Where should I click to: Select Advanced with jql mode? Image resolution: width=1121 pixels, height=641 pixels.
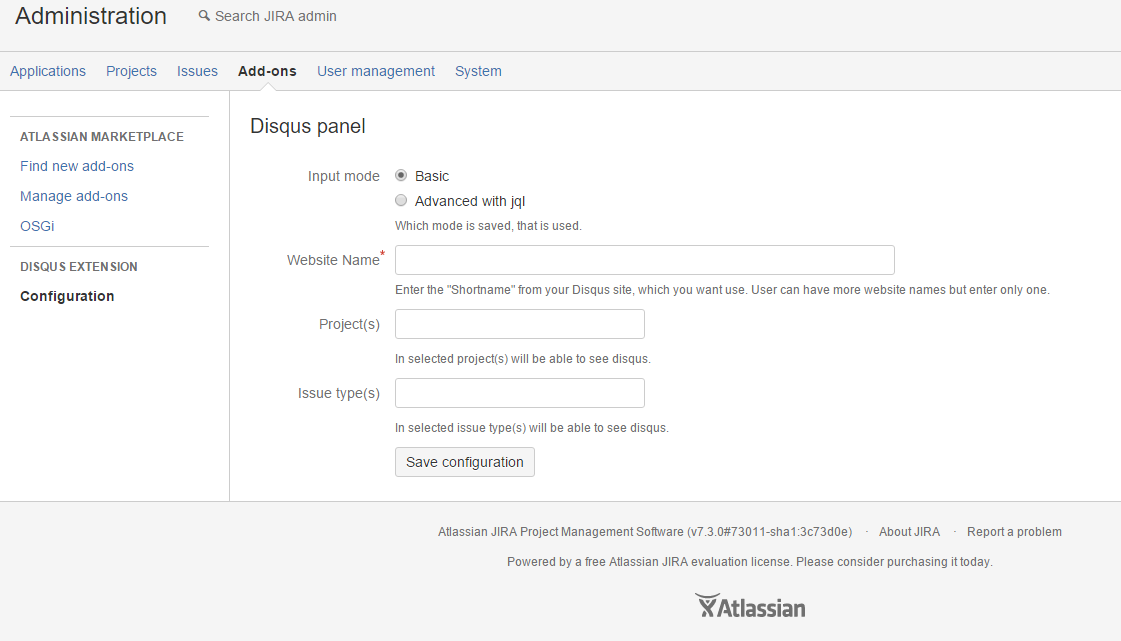(401, 200)
